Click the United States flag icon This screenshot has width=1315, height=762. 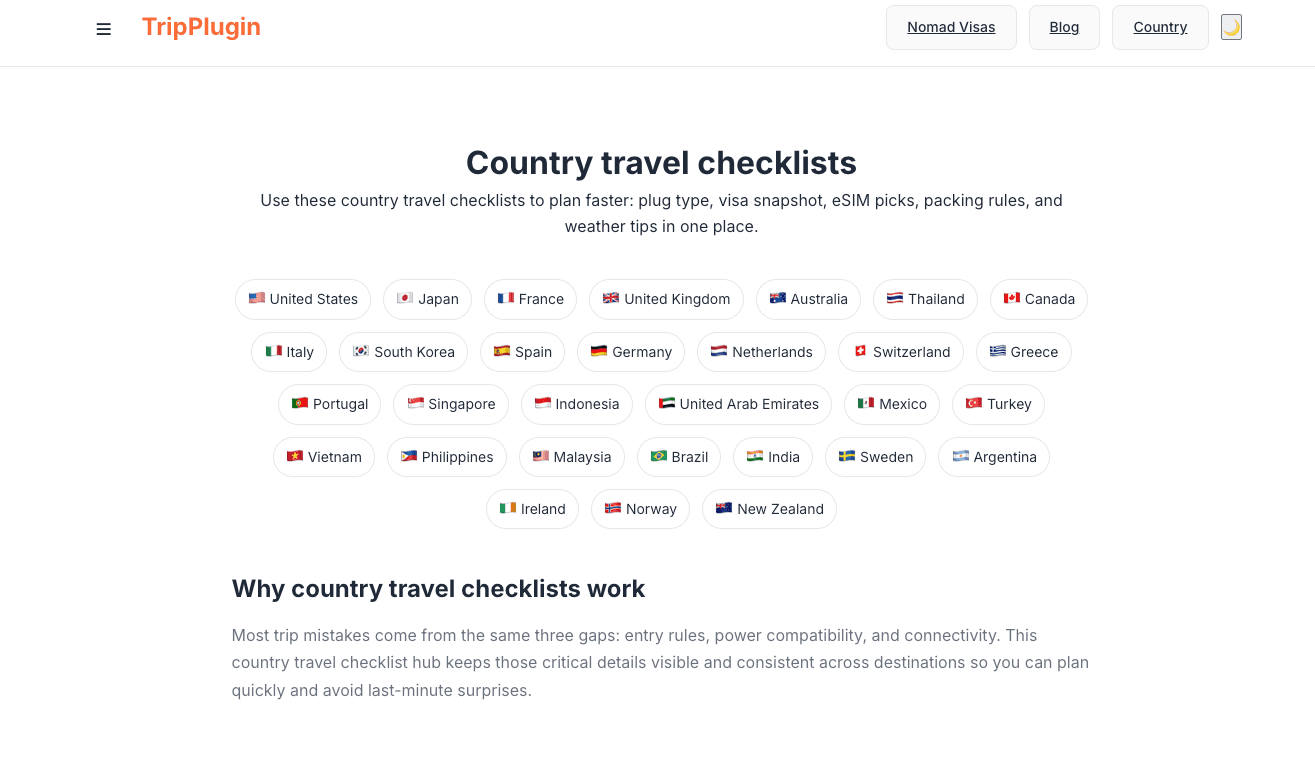click(x=257, y=299)
